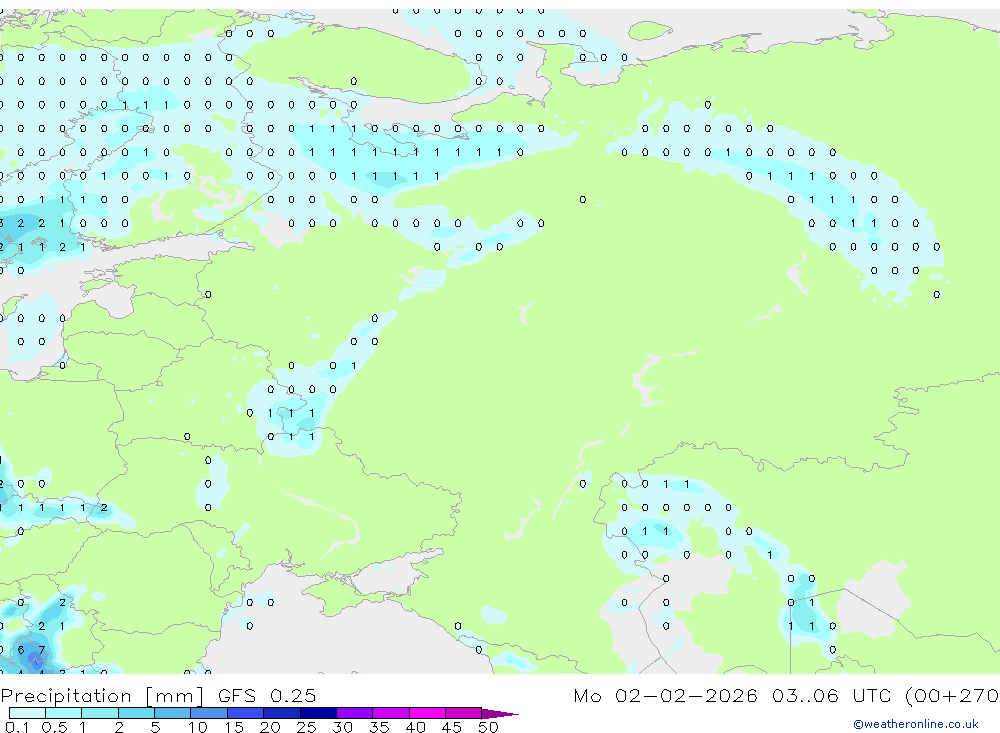1000x733 pixels.
Task: Click the 1–2 mm legend color box
Action: [x=100, y=713]
